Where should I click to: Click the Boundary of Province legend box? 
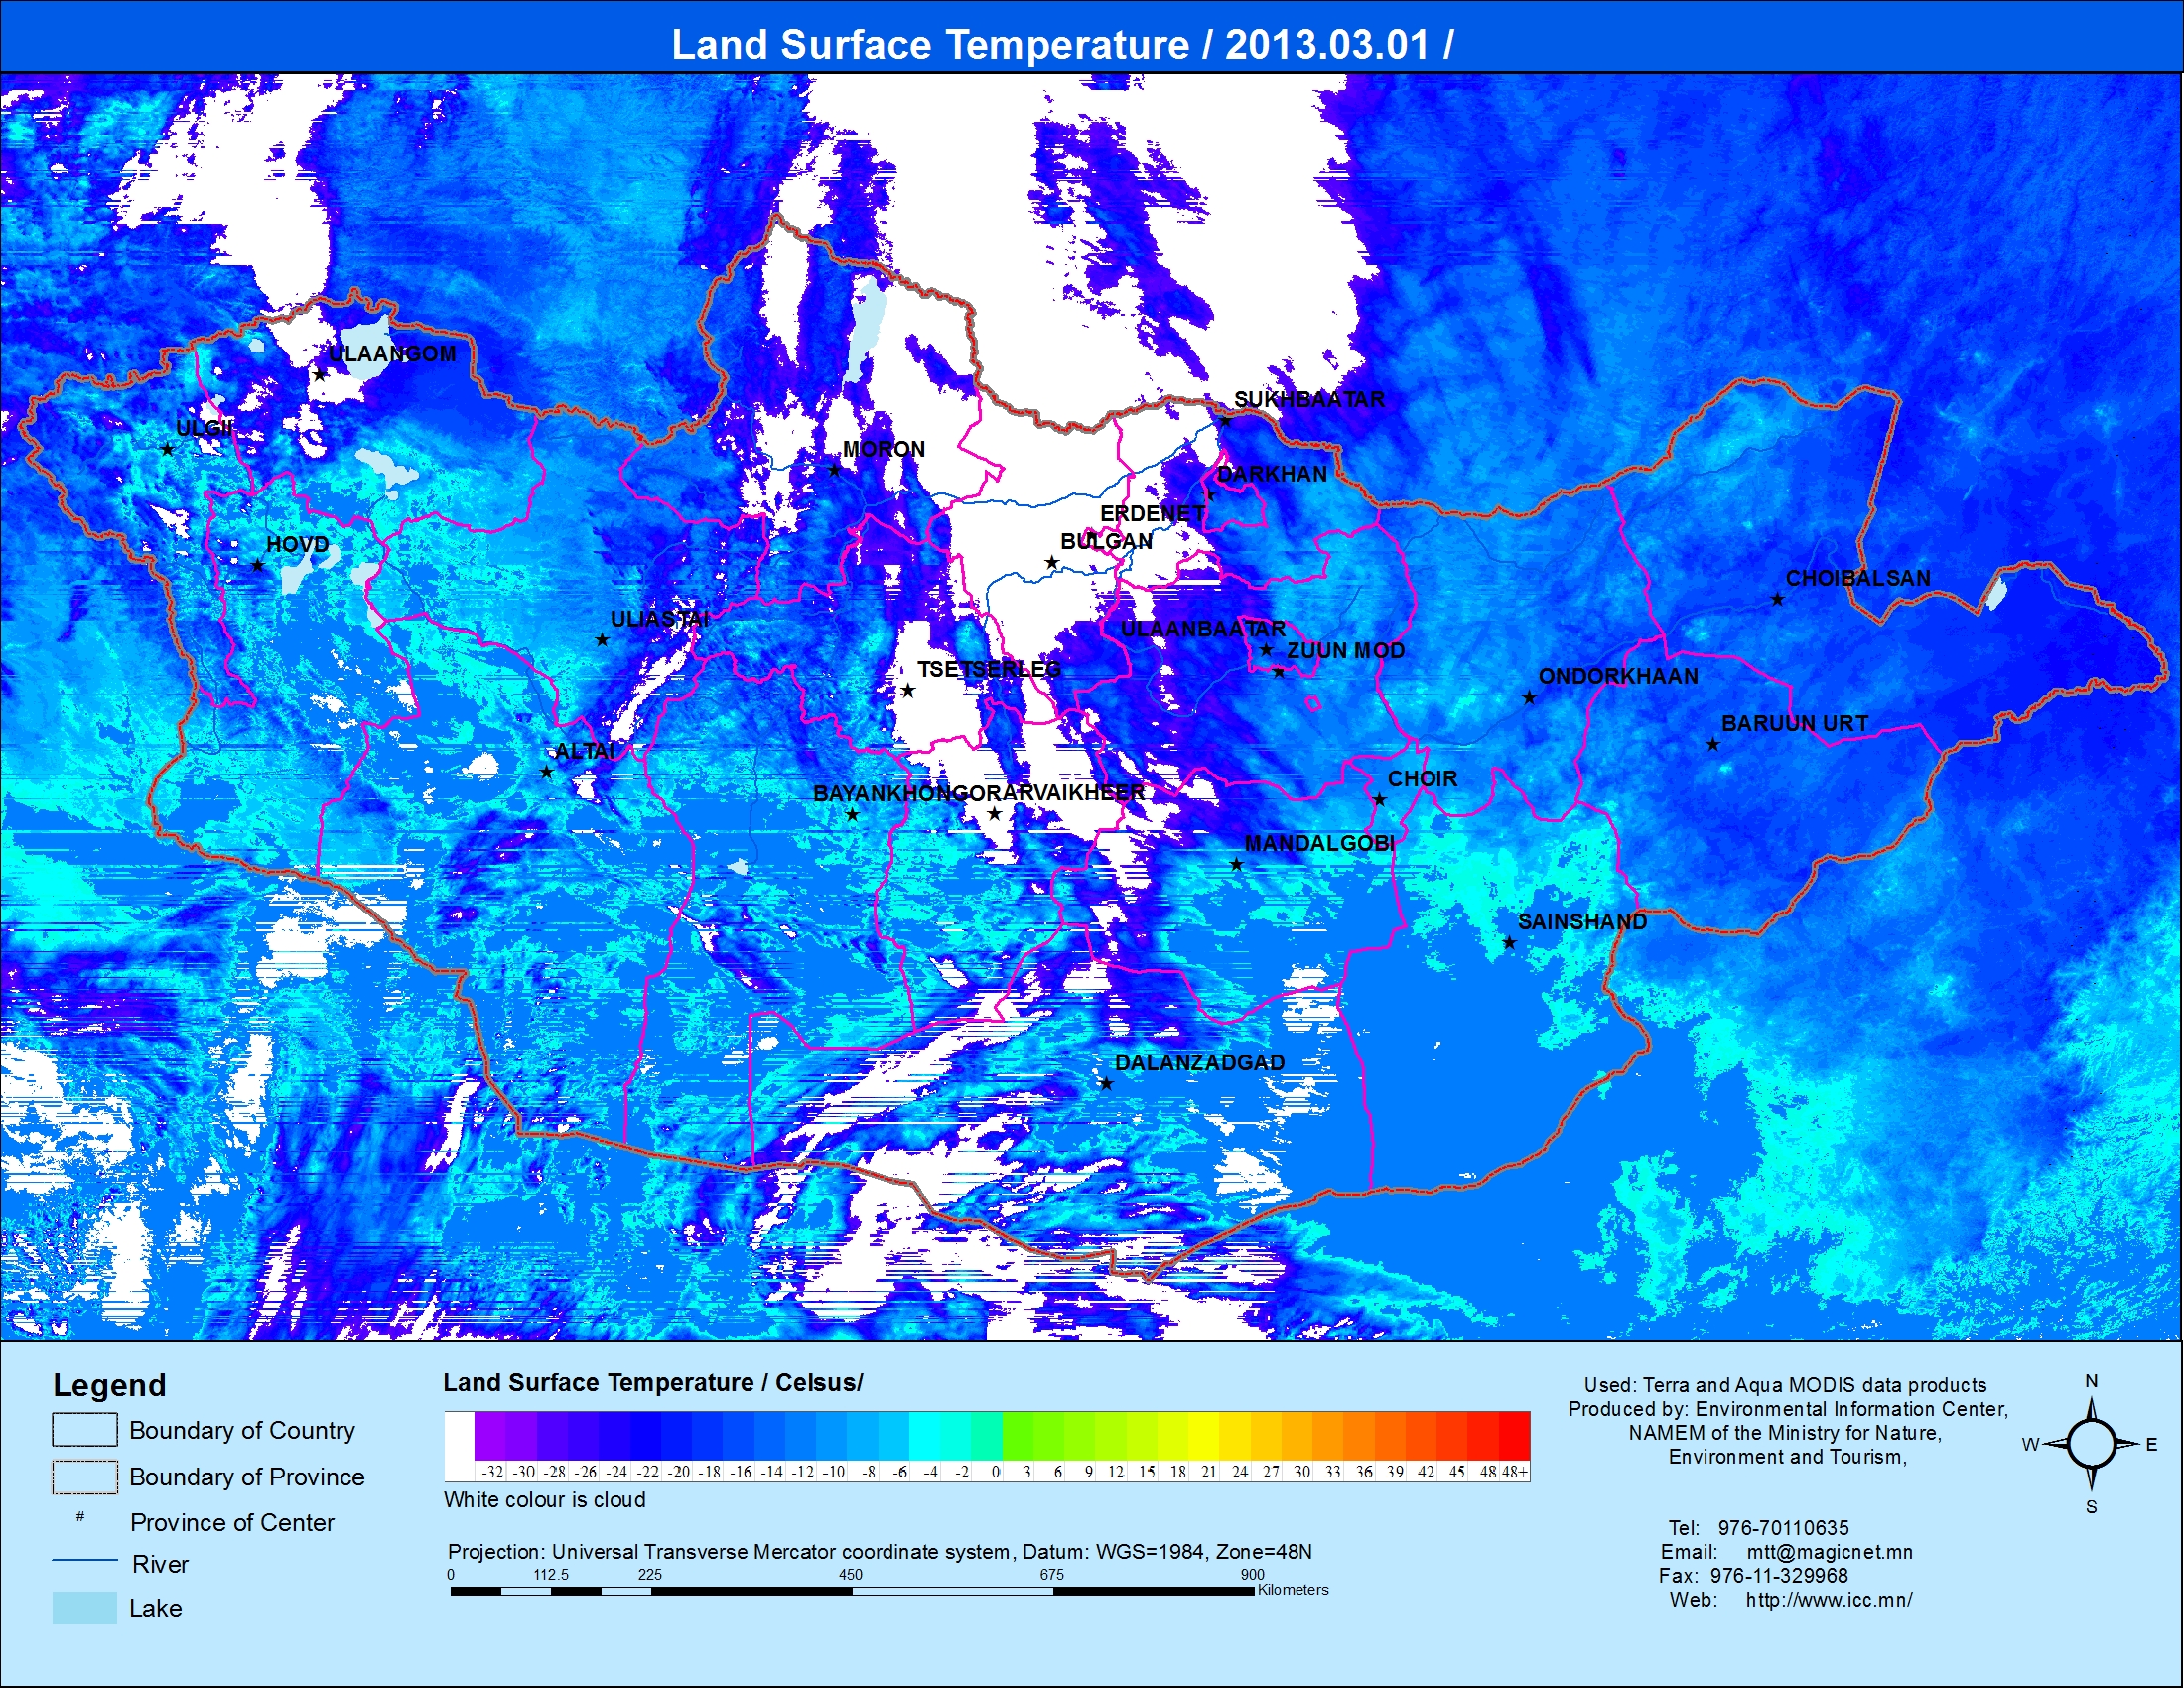click(x=84, y=1477)
